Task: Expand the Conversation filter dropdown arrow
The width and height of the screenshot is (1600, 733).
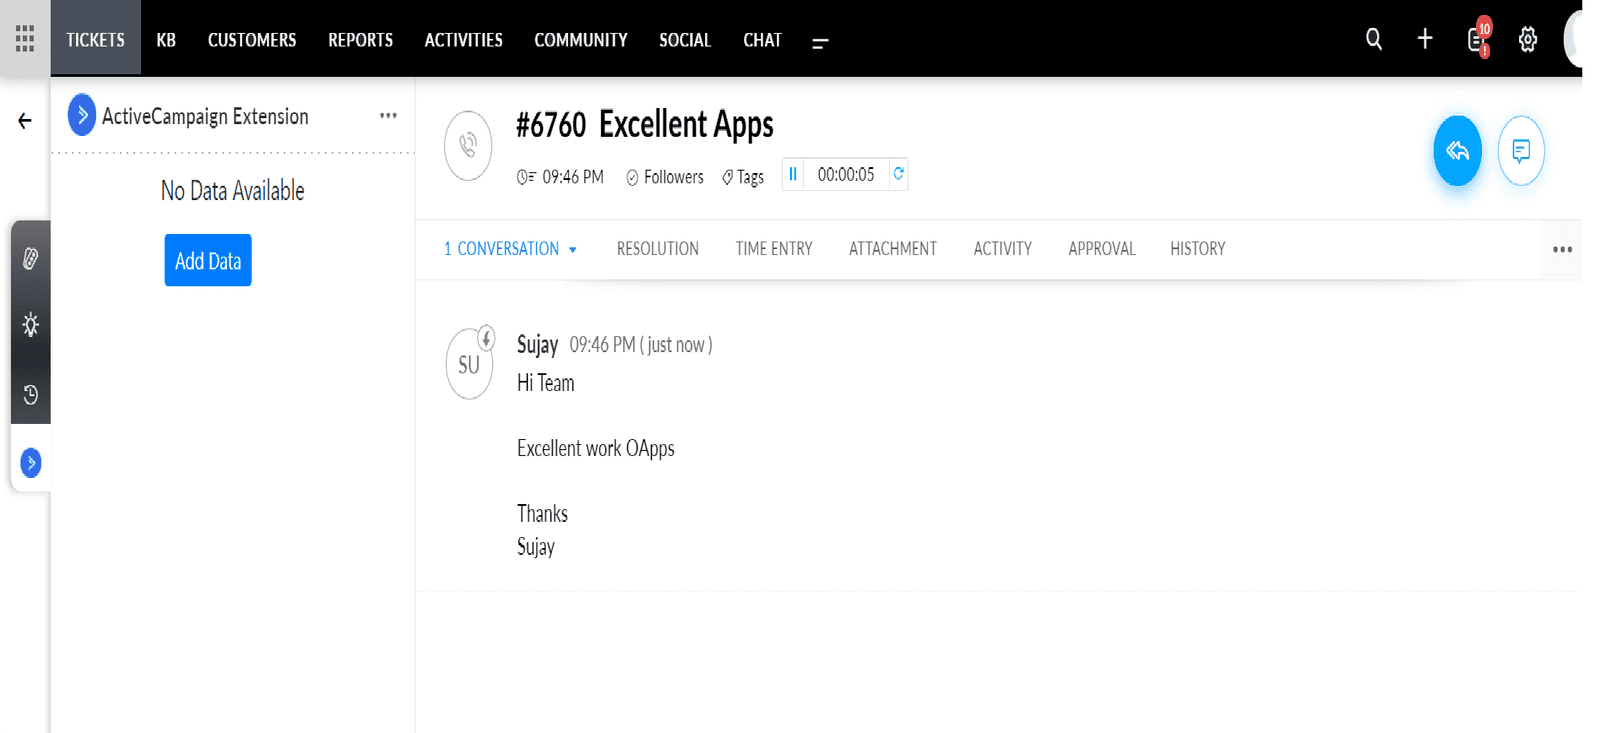Action: click(573, 250)
